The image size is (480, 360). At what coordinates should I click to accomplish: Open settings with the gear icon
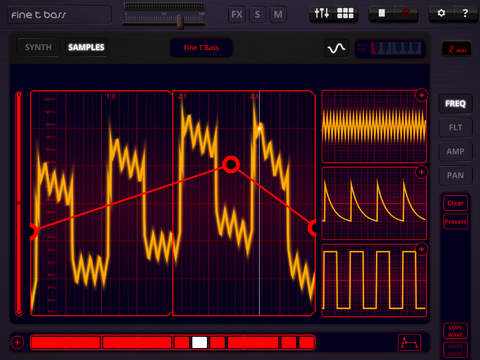tap(441, 13)
